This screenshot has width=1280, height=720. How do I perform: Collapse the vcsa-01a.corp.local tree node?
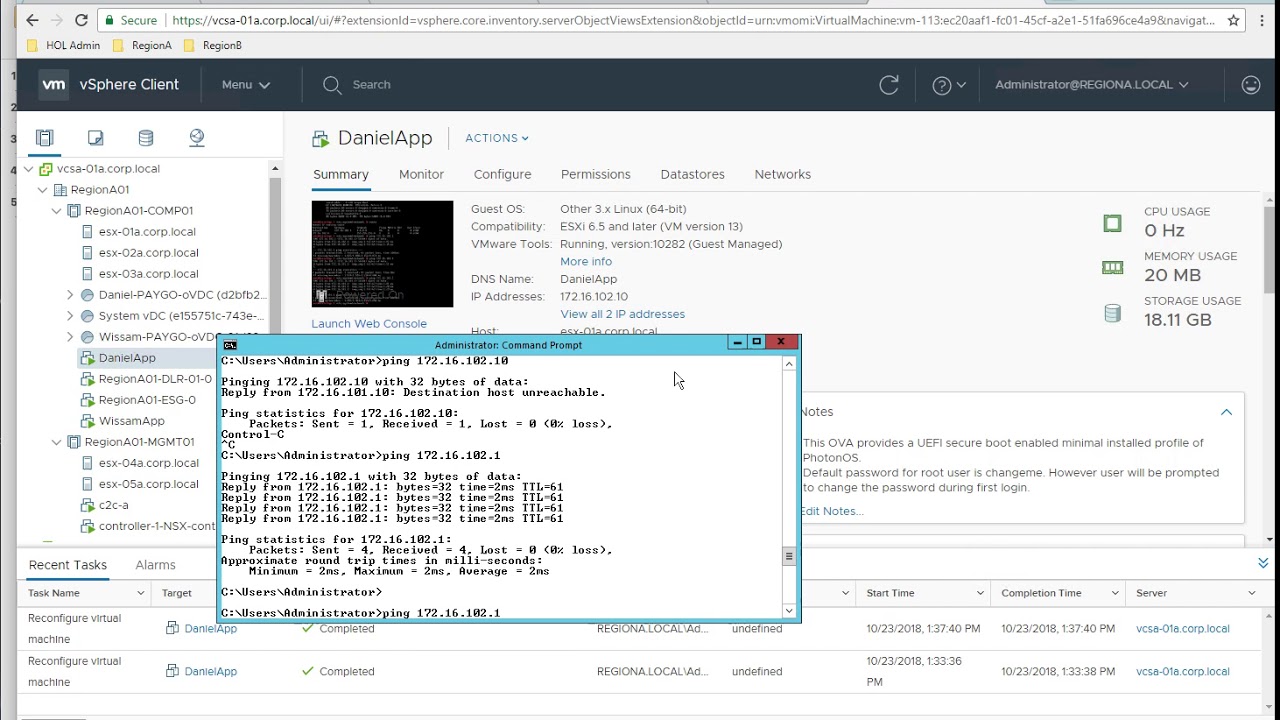[28, 169]
